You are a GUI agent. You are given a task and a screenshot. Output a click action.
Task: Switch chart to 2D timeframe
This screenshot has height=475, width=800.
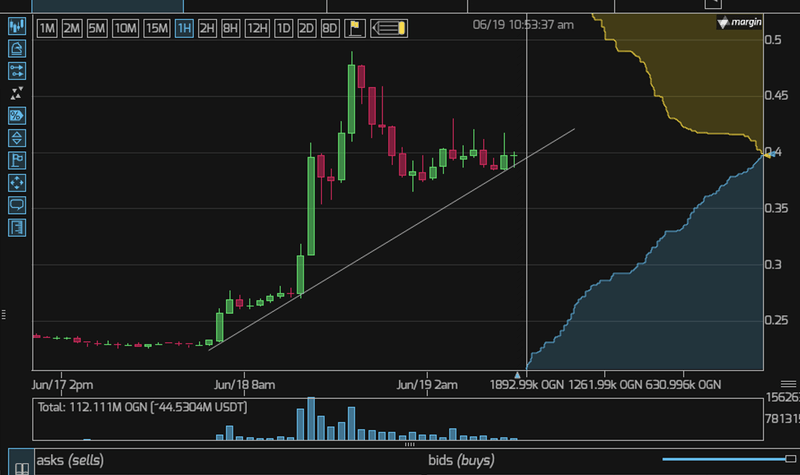coord(306,28)
